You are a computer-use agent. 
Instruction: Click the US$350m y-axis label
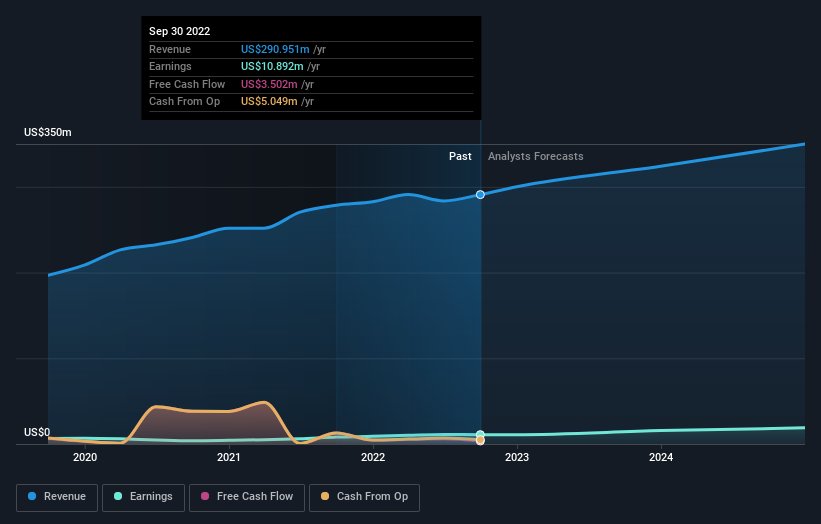click(48, 132)
